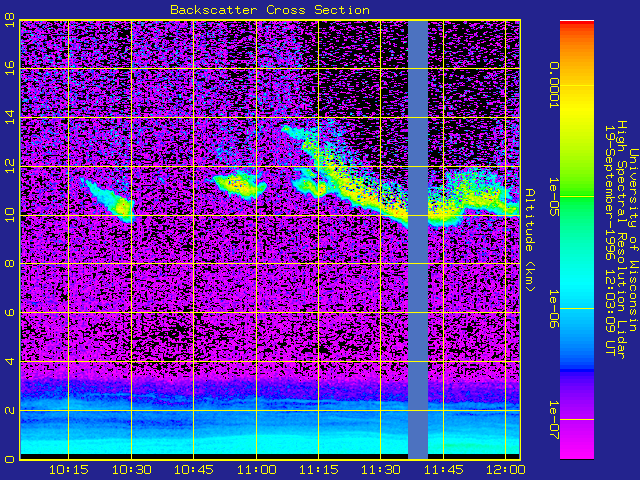The width and height of the screenshot is (640, 480).
Task: Click the altitude label 18
Action: point(9,20)
